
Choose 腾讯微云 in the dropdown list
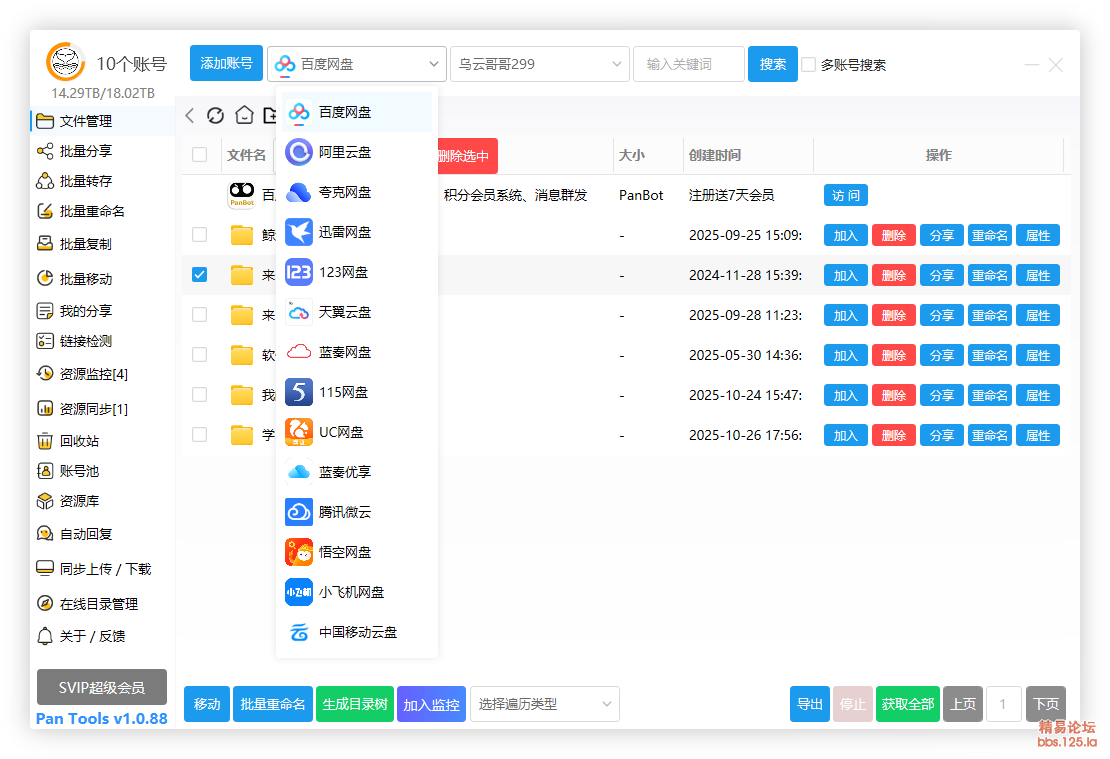click(x=357, y=513)
